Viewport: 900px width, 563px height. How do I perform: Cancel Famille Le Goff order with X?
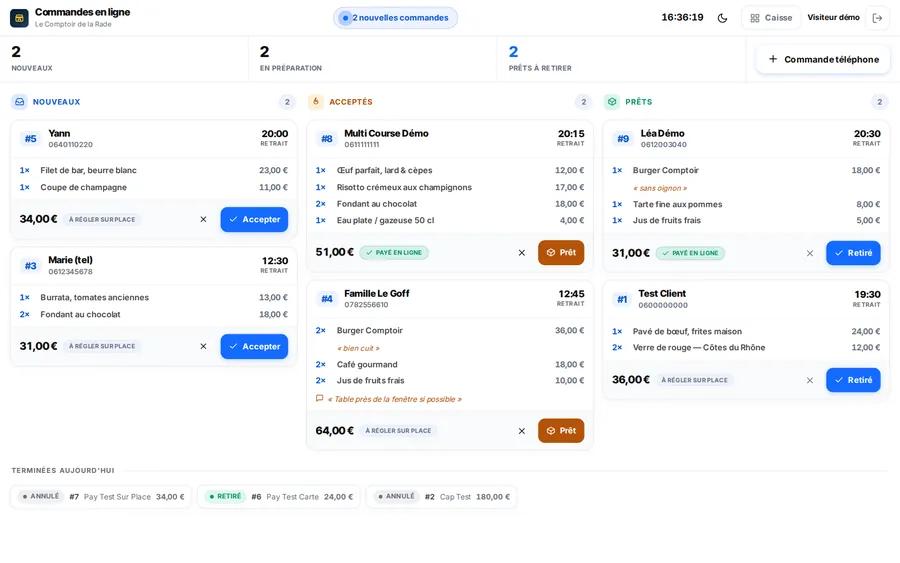(522, 431)
